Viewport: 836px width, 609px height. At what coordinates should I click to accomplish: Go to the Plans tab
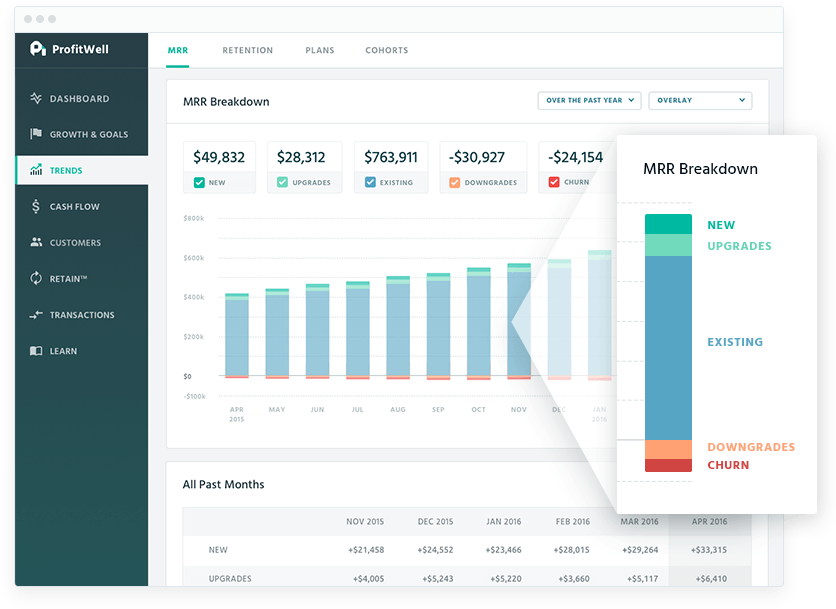click(320, 50)
